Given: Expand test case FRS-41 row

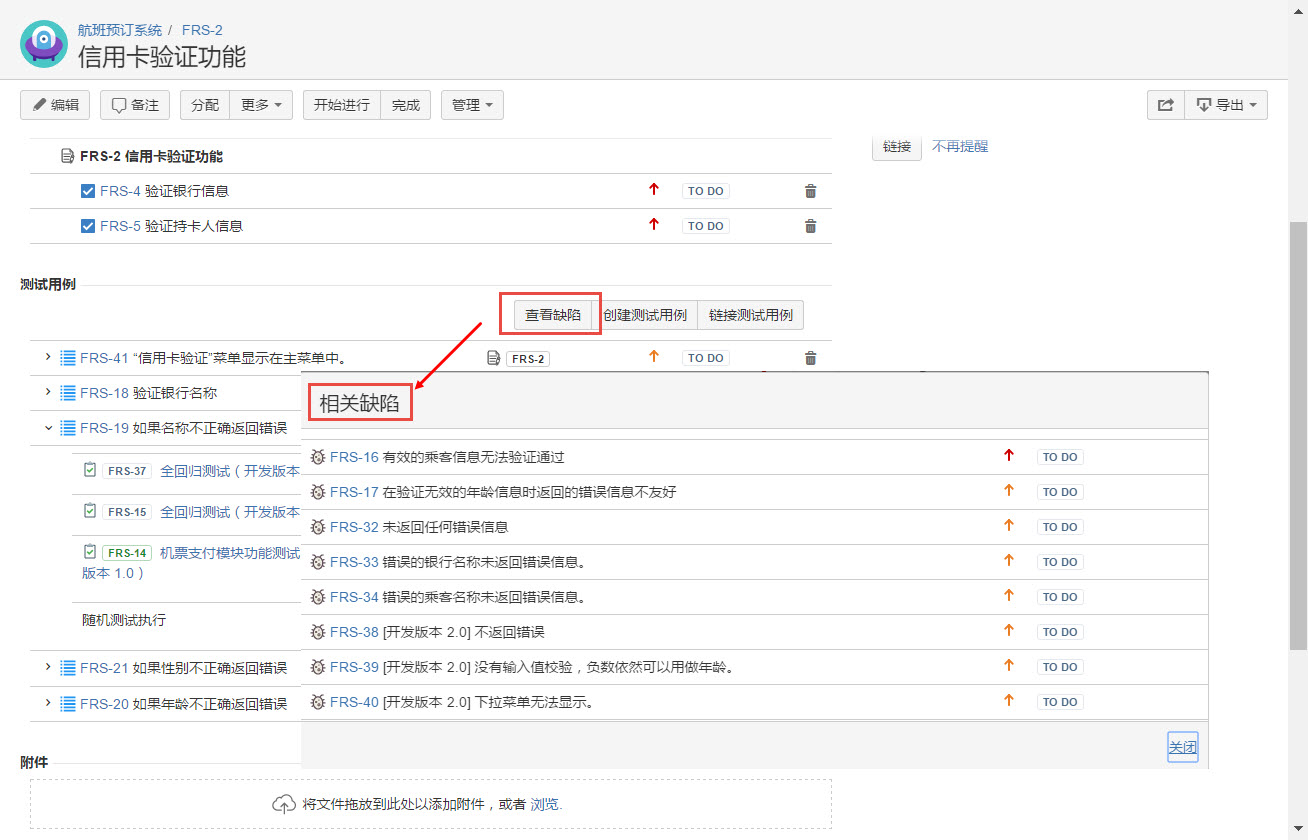Looking at the screenshot, I should click(x=47, y=357).
